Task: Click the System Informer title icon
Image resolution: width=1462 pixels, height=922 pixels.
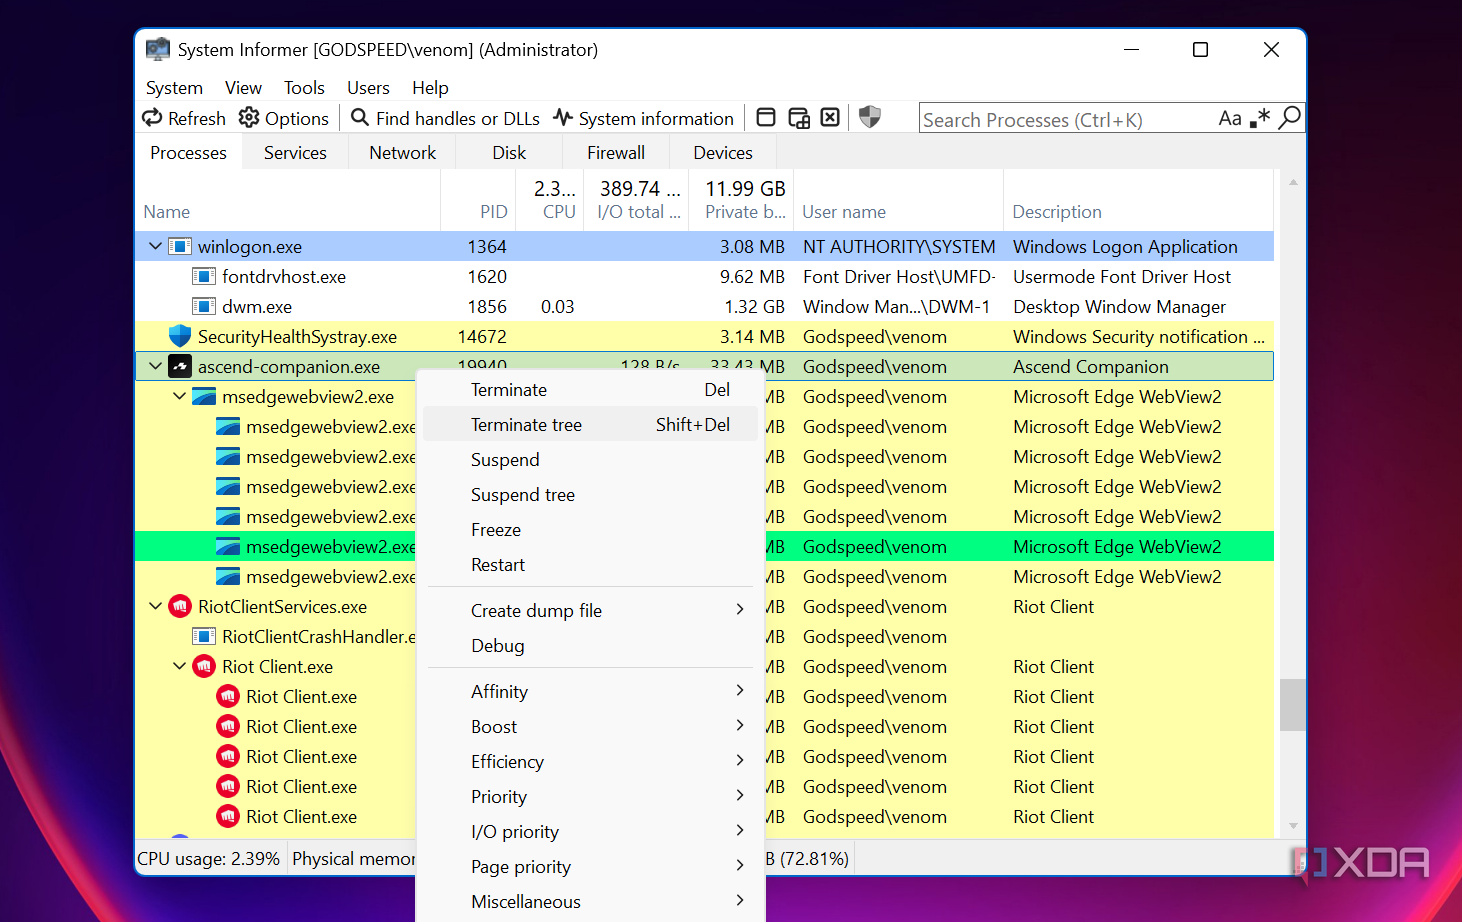Action: tap(158, 49)
